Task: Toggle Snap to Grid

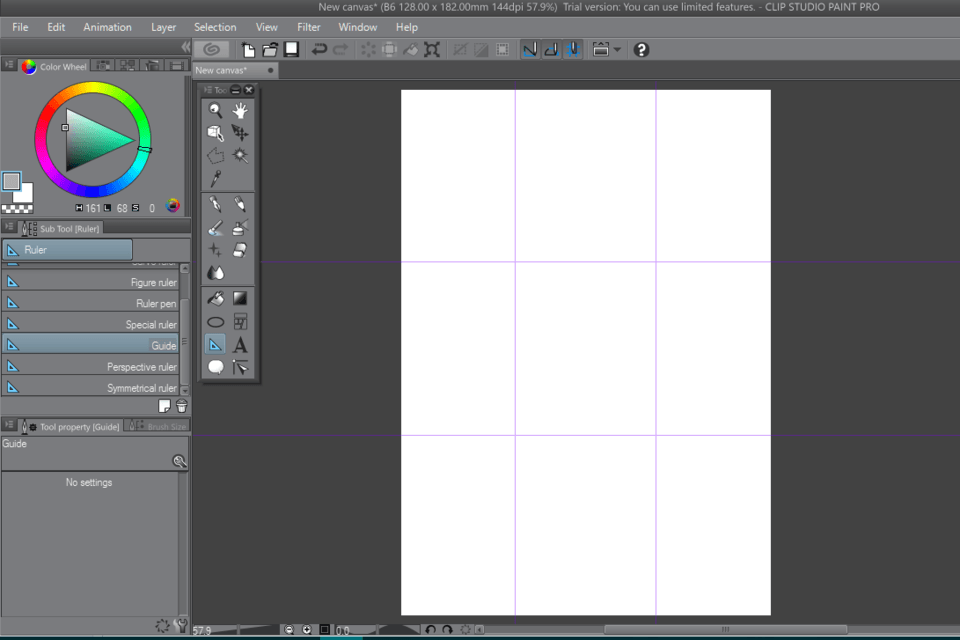Action: (573, 49)
